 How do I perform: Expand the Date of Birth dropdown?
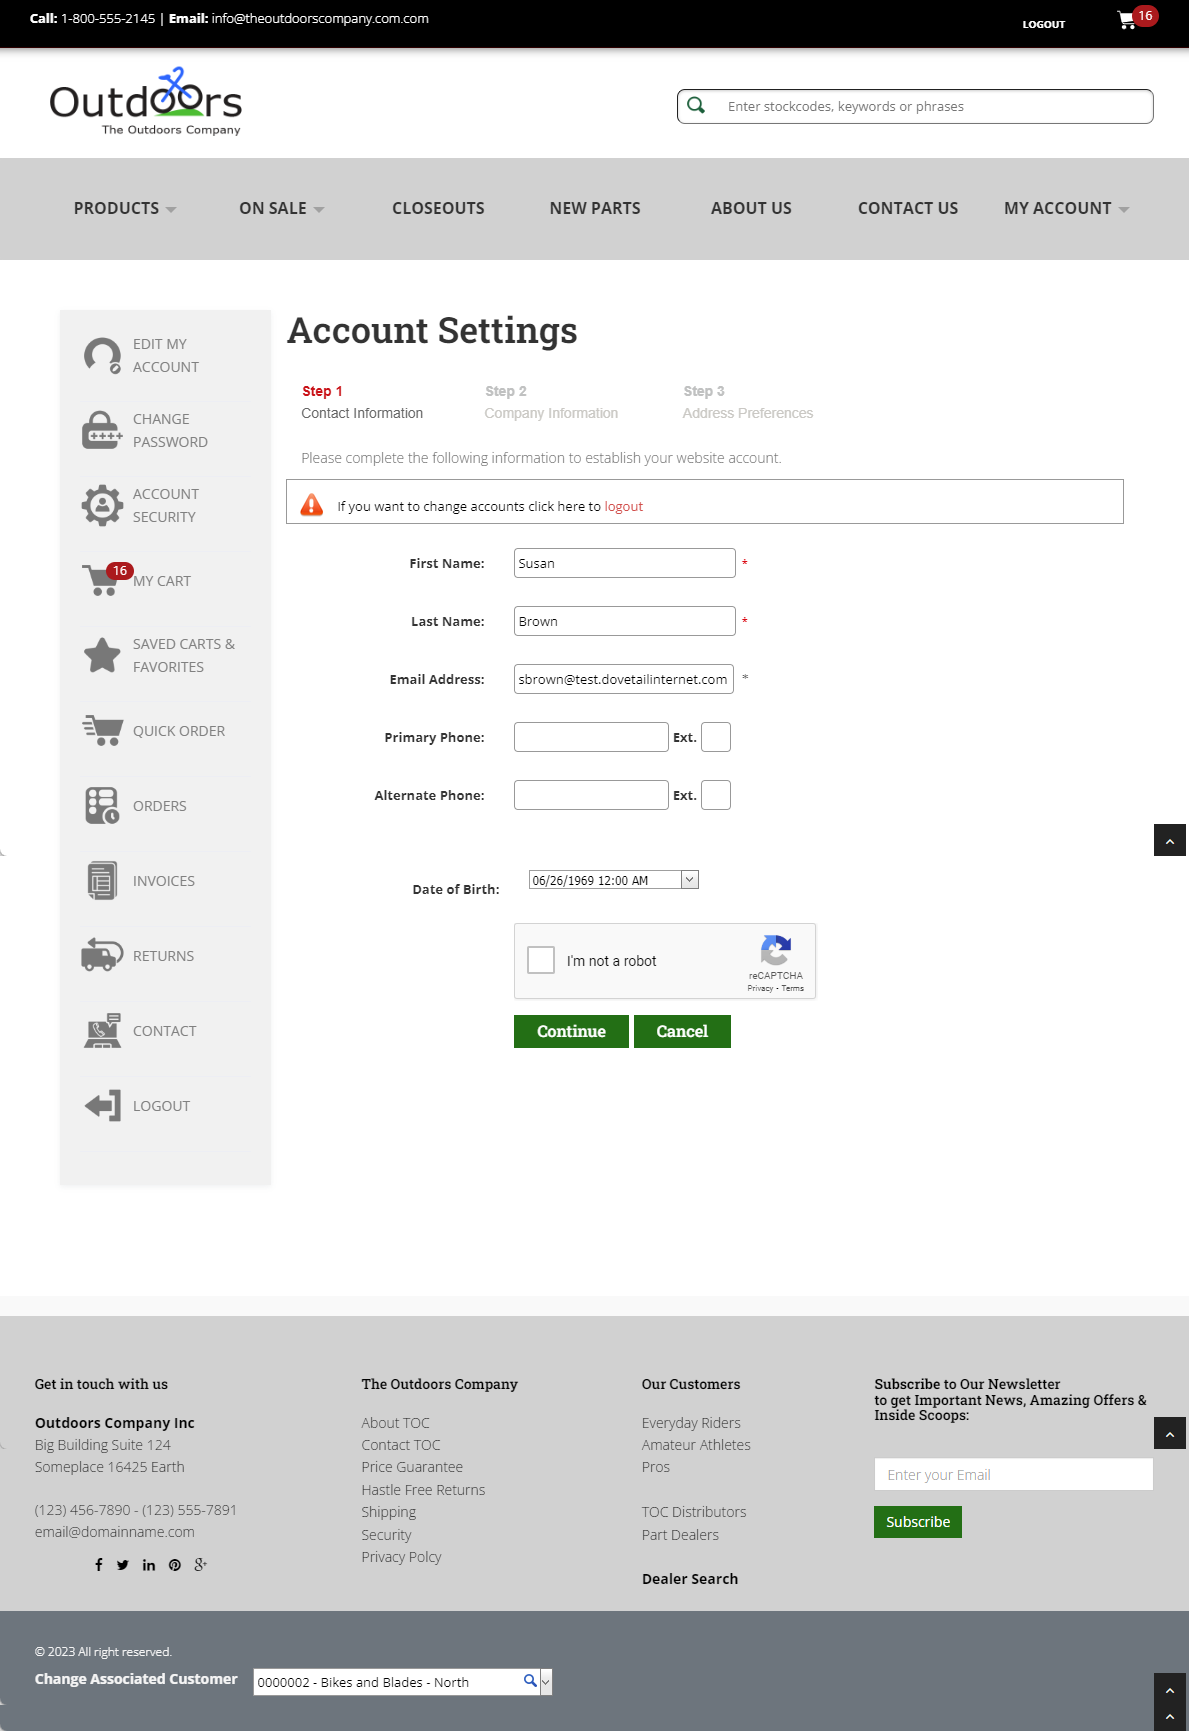pyautogui.click(x=690, y=880)
